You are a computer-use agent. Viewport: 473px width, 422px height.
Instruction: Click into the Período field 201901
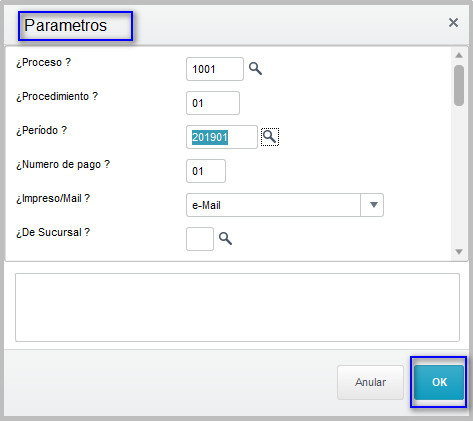coord(222,137)
